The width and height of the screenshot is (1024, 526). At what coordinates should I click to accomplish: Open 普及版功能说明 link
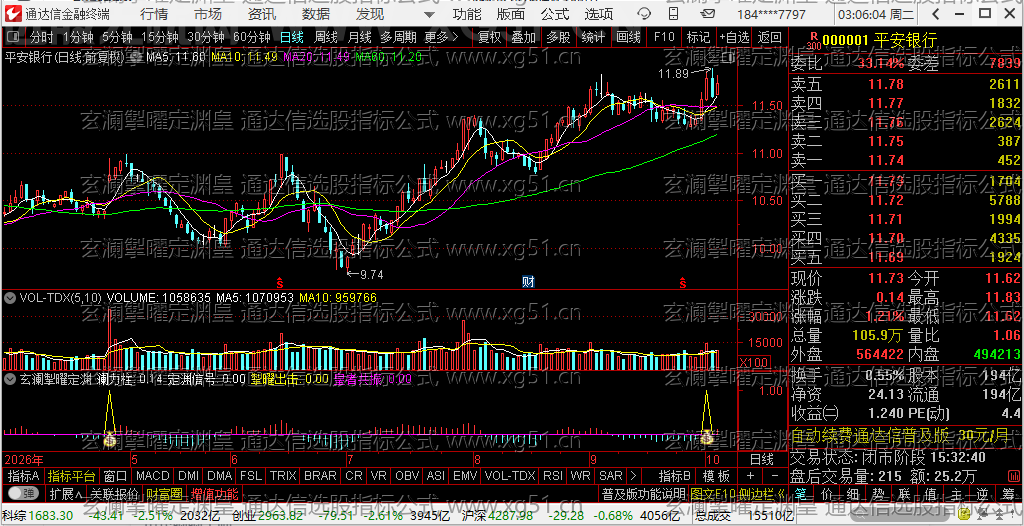(x=643, y=494)
